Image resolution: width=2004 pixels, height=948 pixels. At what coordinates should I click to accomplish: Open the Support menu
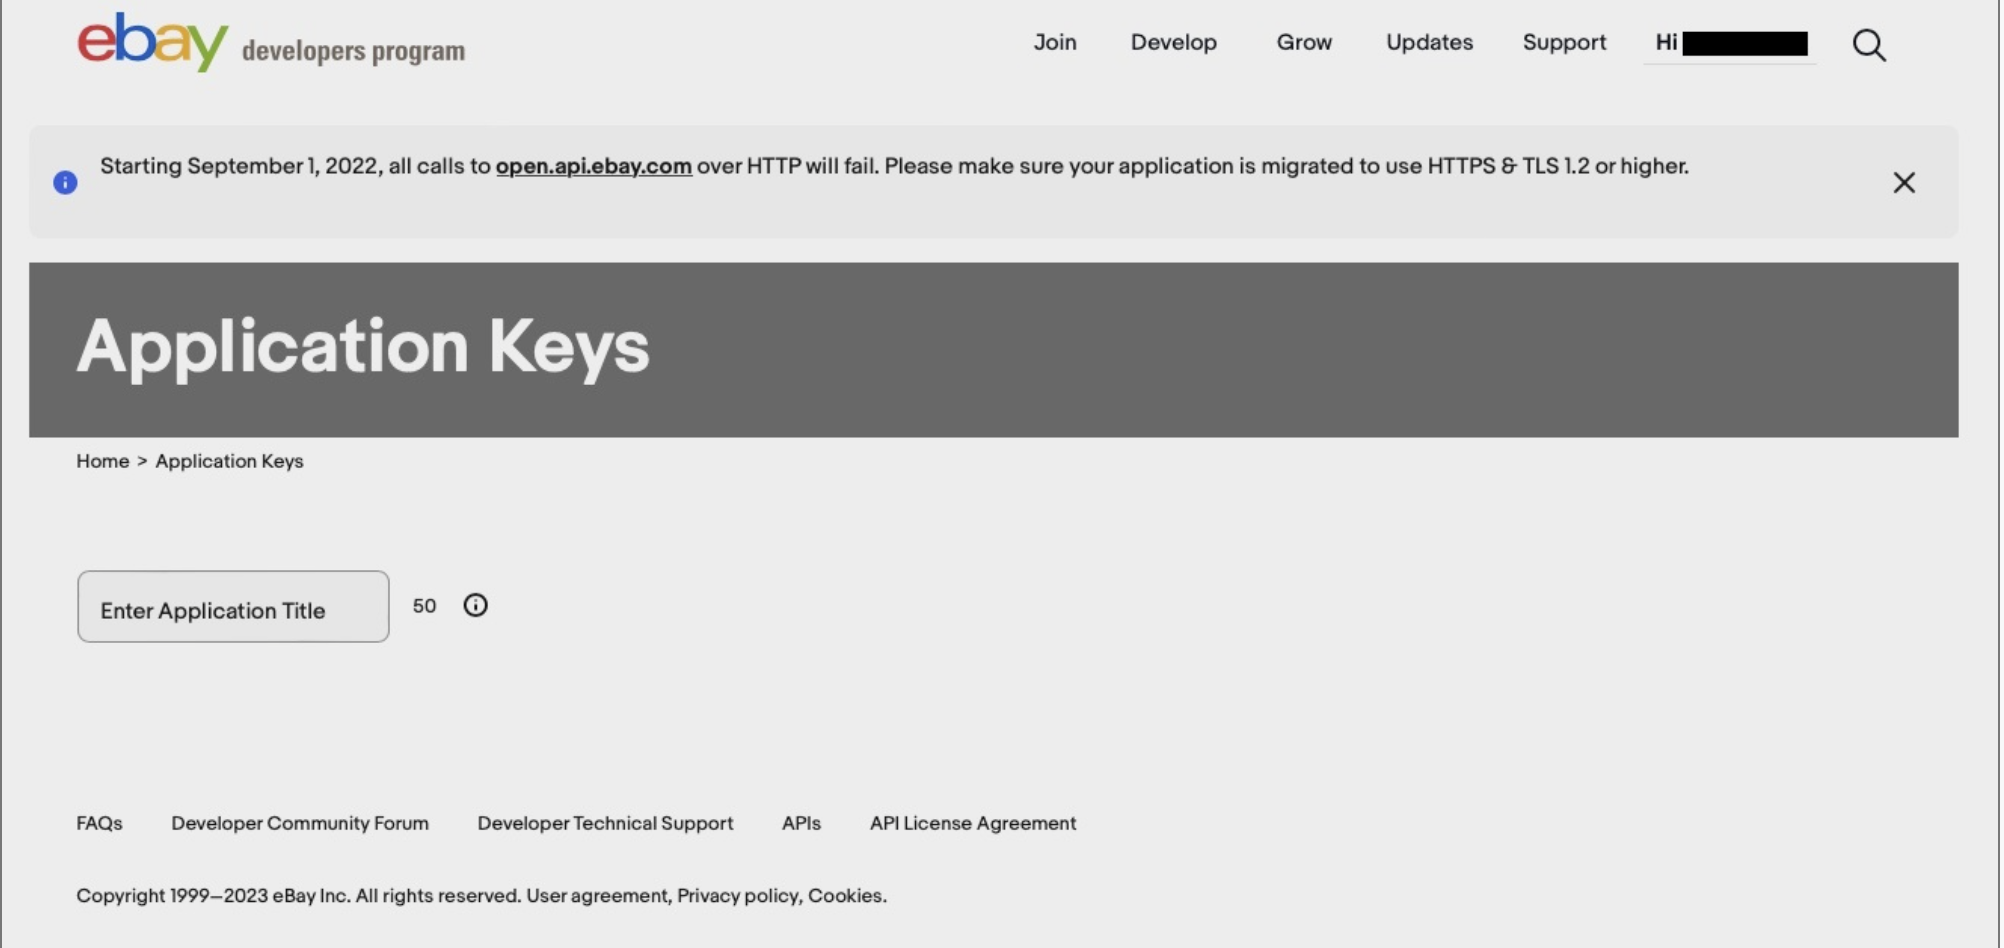pos(1564,42)
